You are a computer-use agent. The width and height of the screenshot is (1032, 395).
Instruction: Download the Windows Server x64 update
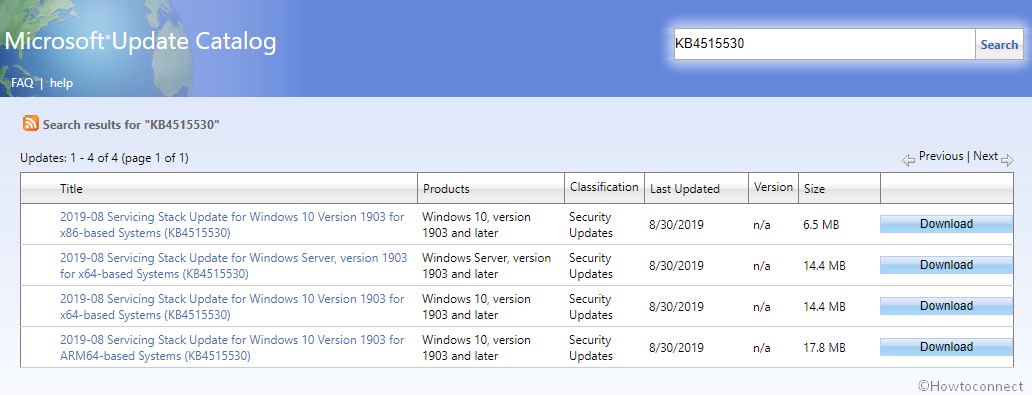[946, 265]
